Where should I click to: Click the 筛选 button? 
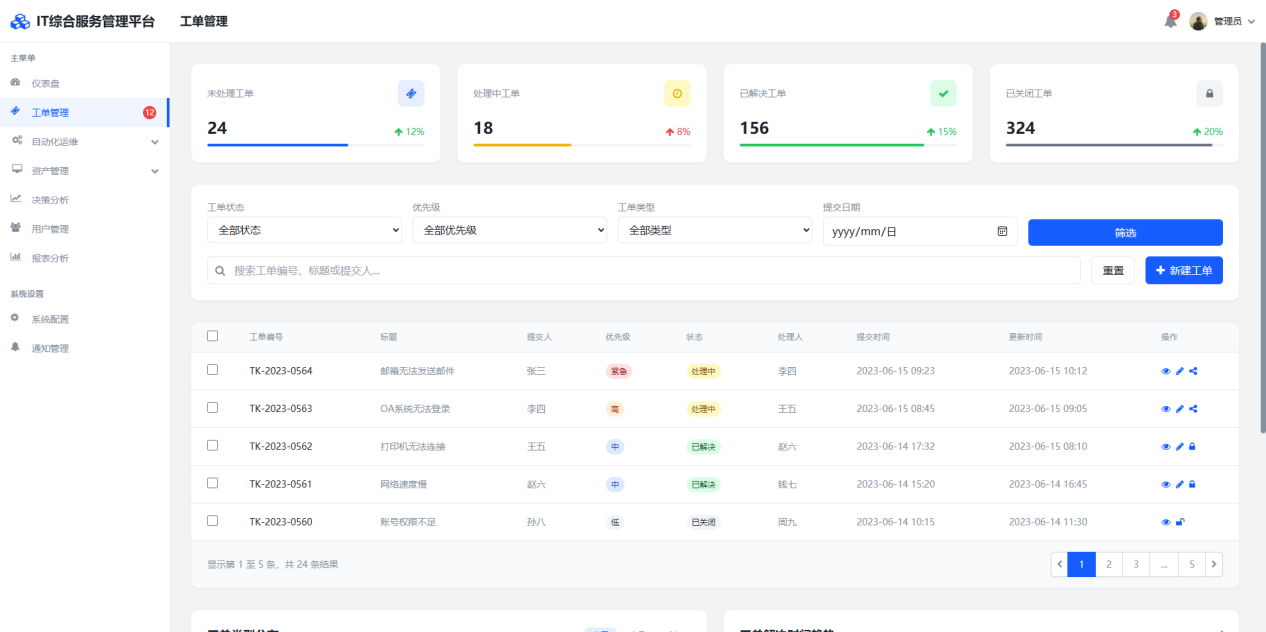tap(1125, 232)
